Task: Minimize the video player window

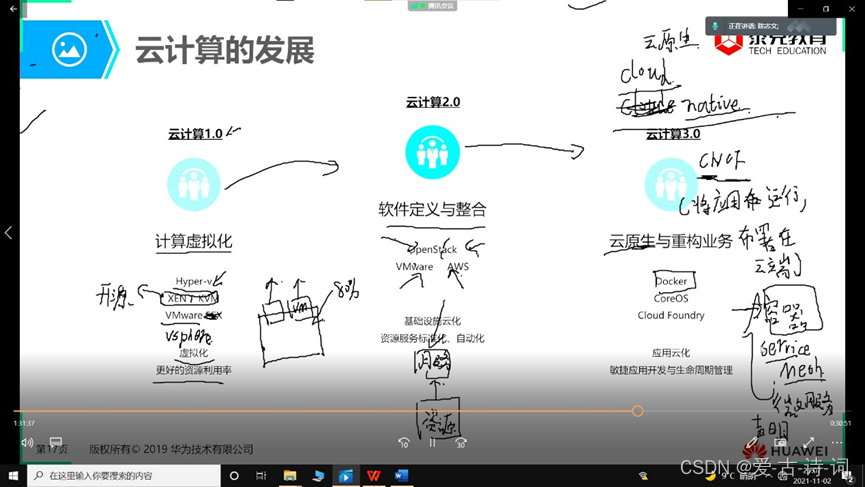Action: point(801,9)
